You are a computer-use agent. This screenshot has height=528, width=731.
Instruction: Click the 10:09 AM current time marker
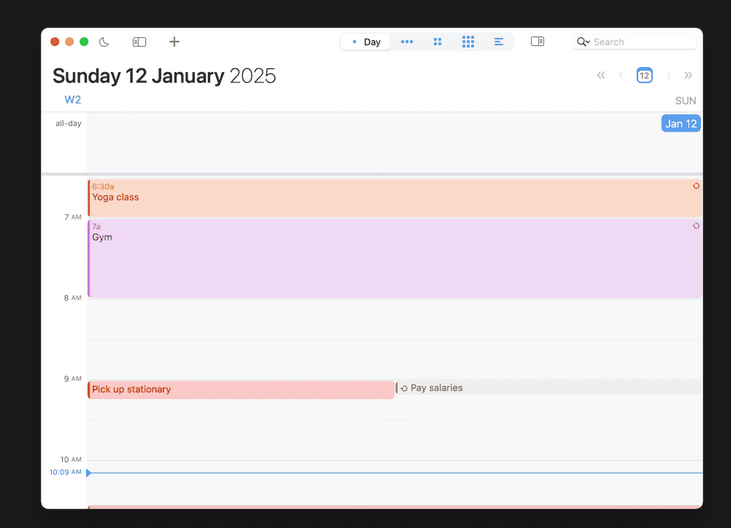[x=65, y=472]
